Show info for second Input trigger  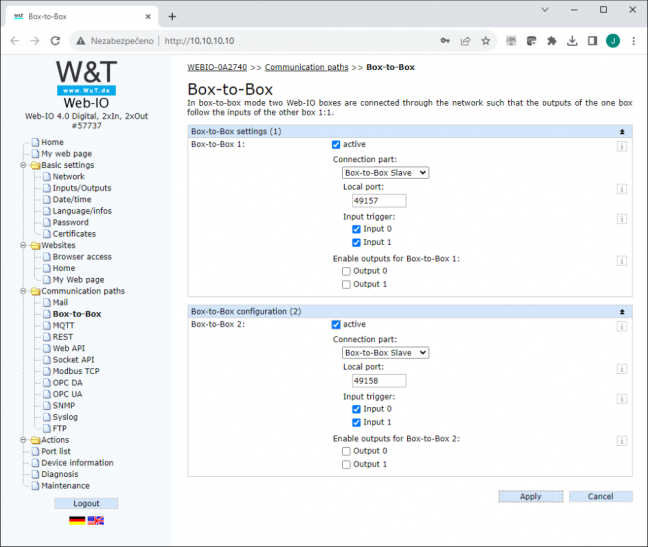click(x=622, y=399)
